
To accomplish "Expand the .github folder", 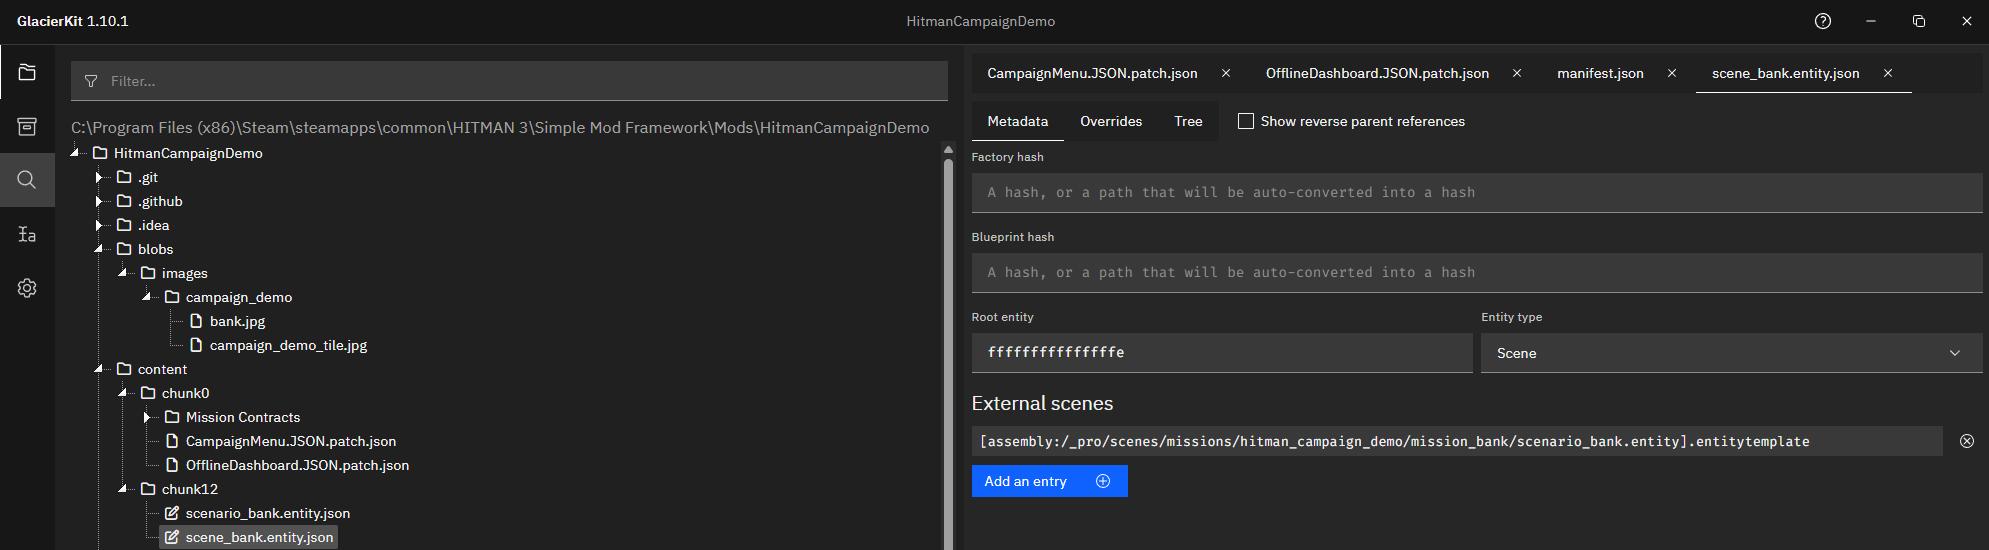I will coord(99,201).
